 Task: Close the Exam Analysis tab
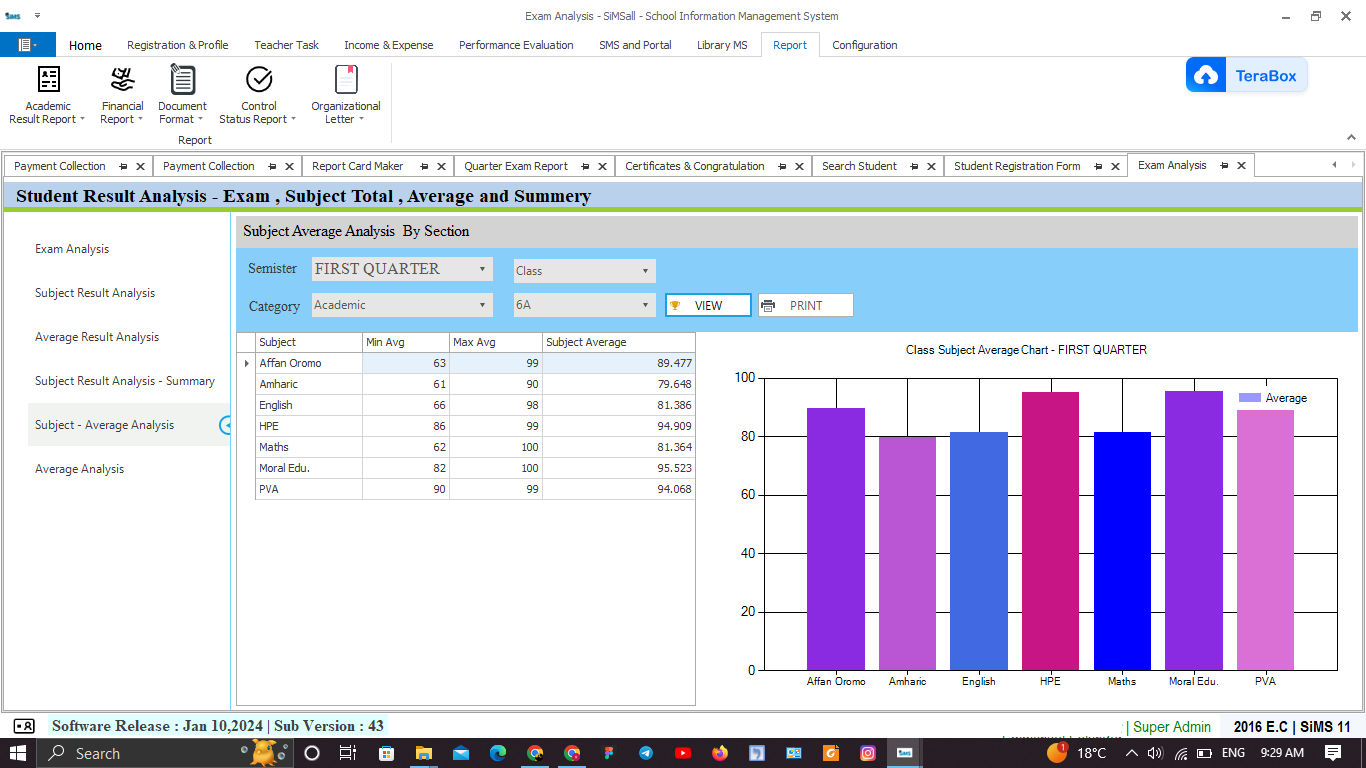tap(1242, 166)
